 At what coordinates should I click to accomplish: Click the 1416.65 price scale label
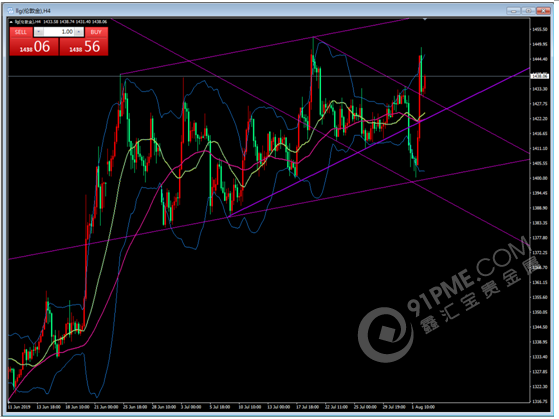[x=540, y=133]
